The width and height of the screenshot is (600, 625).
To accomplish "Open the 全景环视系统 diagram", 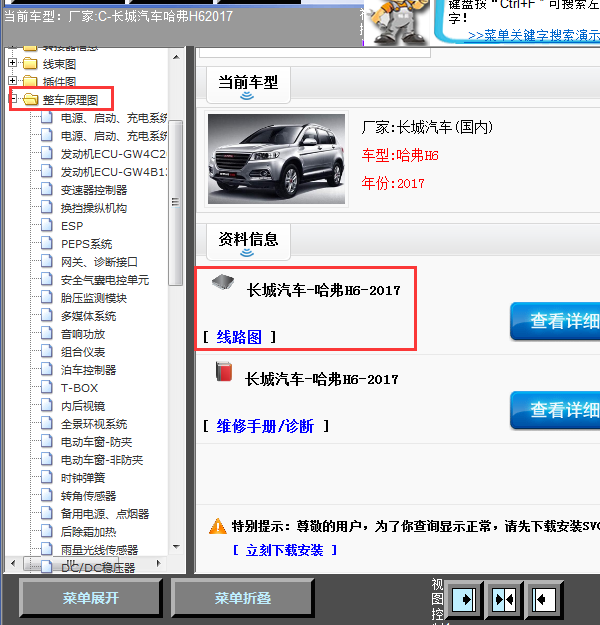I will pos(94,424).
